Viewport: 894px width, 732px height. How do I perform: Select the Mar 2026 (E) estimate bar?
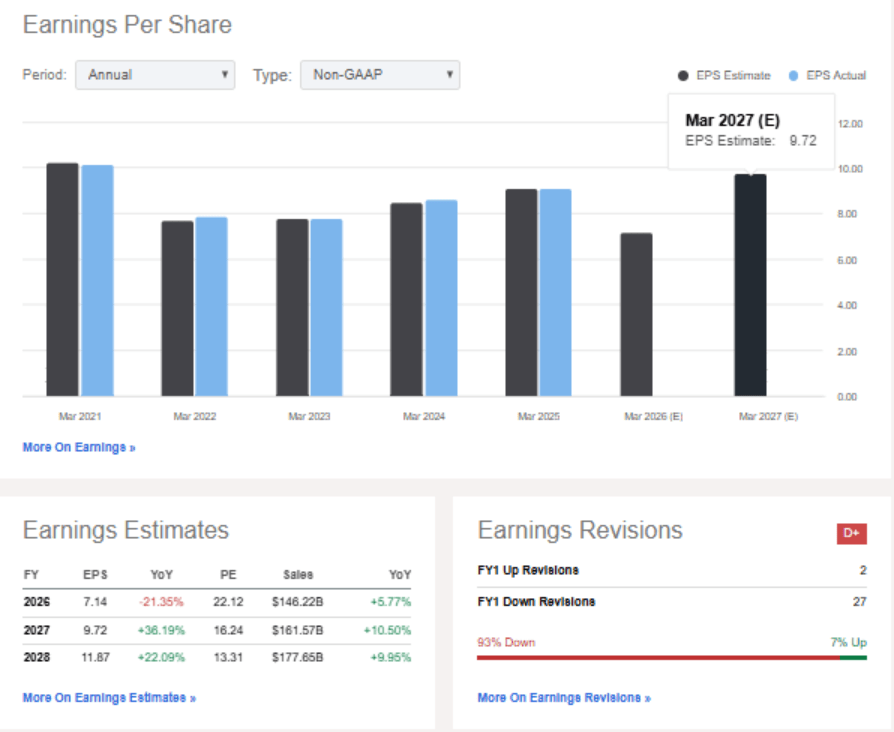636,315
